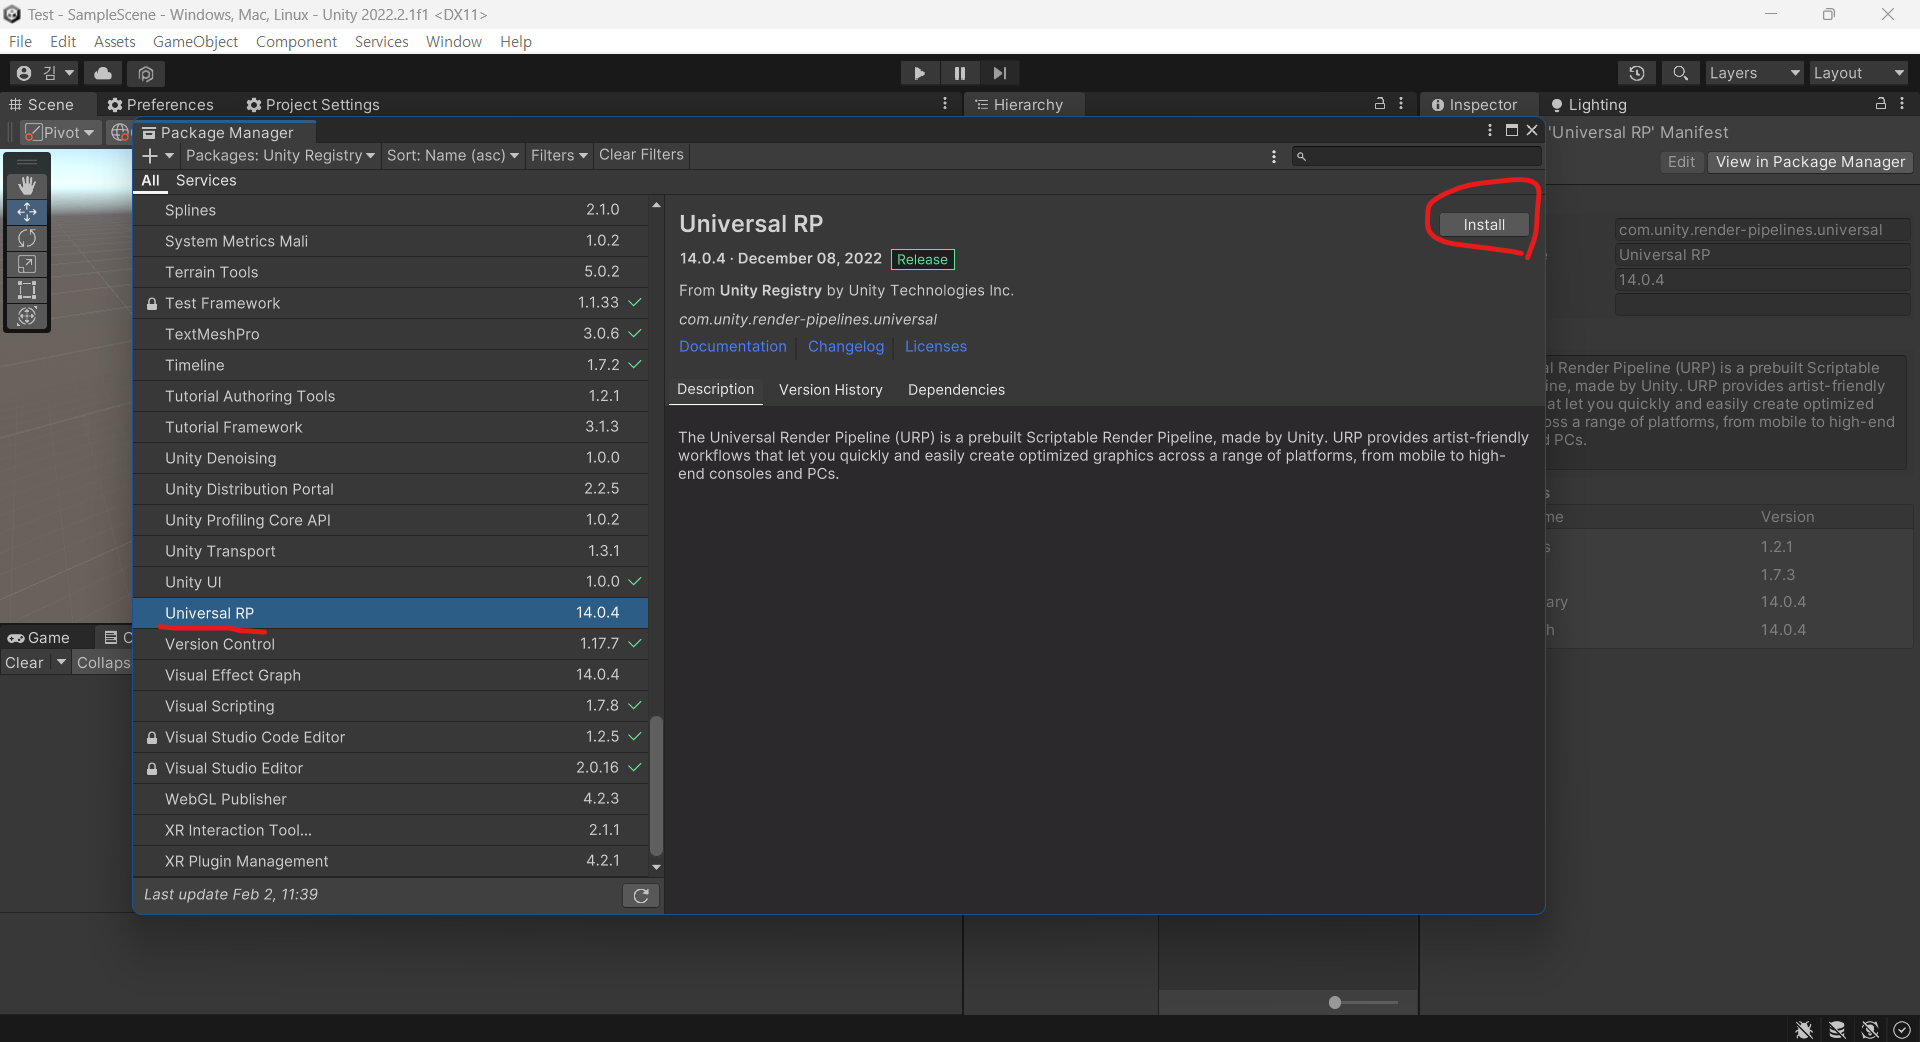Switch to the Lighting tab
The image size is (1920, 1042).
tap(1589, 104)
